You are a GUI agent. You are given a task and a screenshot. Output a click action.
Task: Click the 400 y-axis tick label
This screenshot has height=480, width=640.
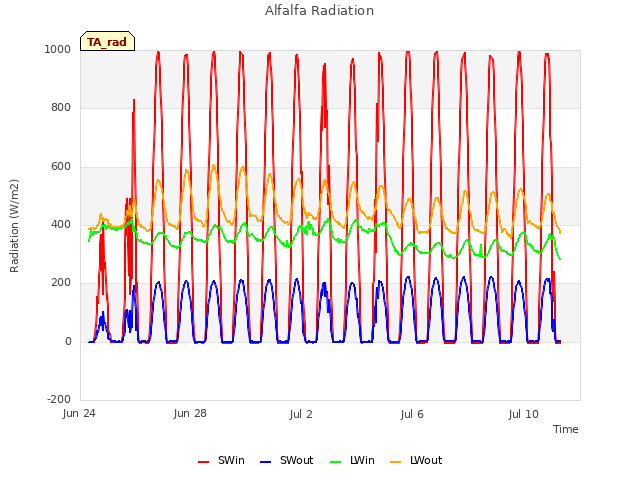[61, 224]
